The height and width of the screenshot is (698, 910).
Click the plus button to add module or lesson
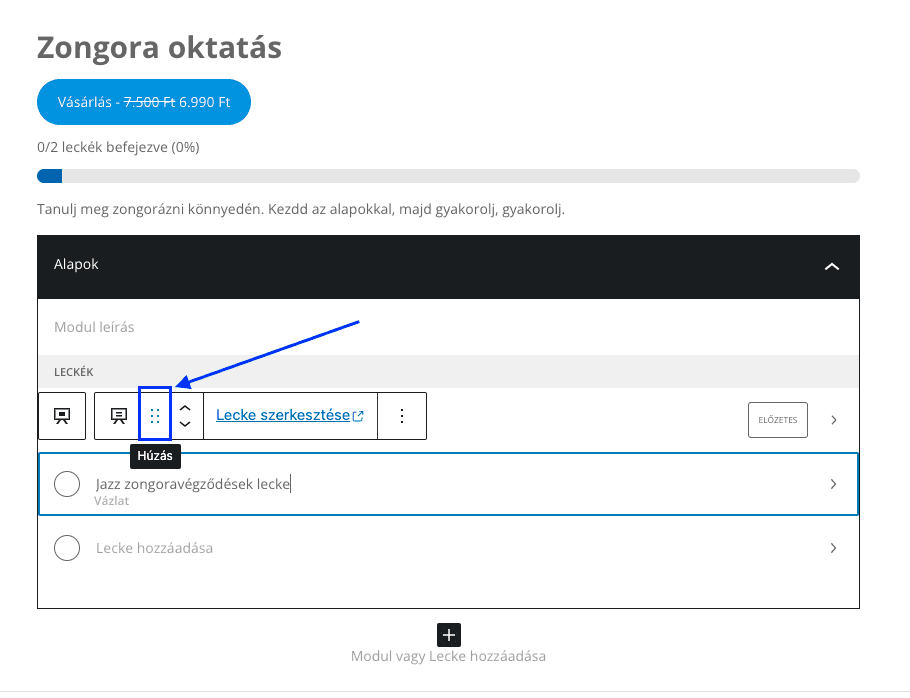point(449,635)
